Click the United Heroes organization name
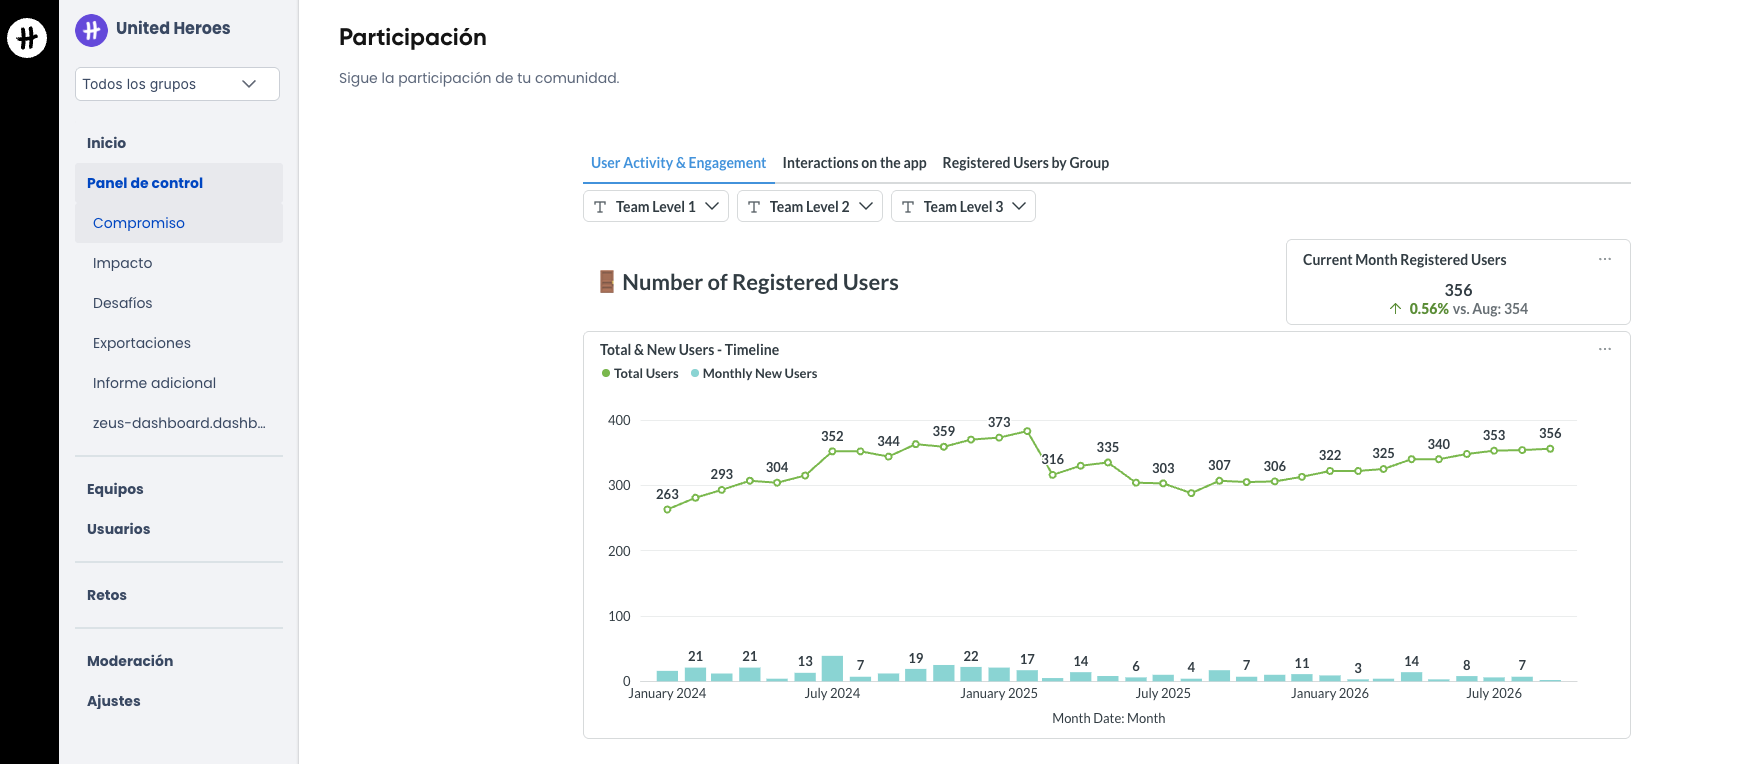Image resolution: width=1739 pixels, height=764 pixels. coord(173,28)
